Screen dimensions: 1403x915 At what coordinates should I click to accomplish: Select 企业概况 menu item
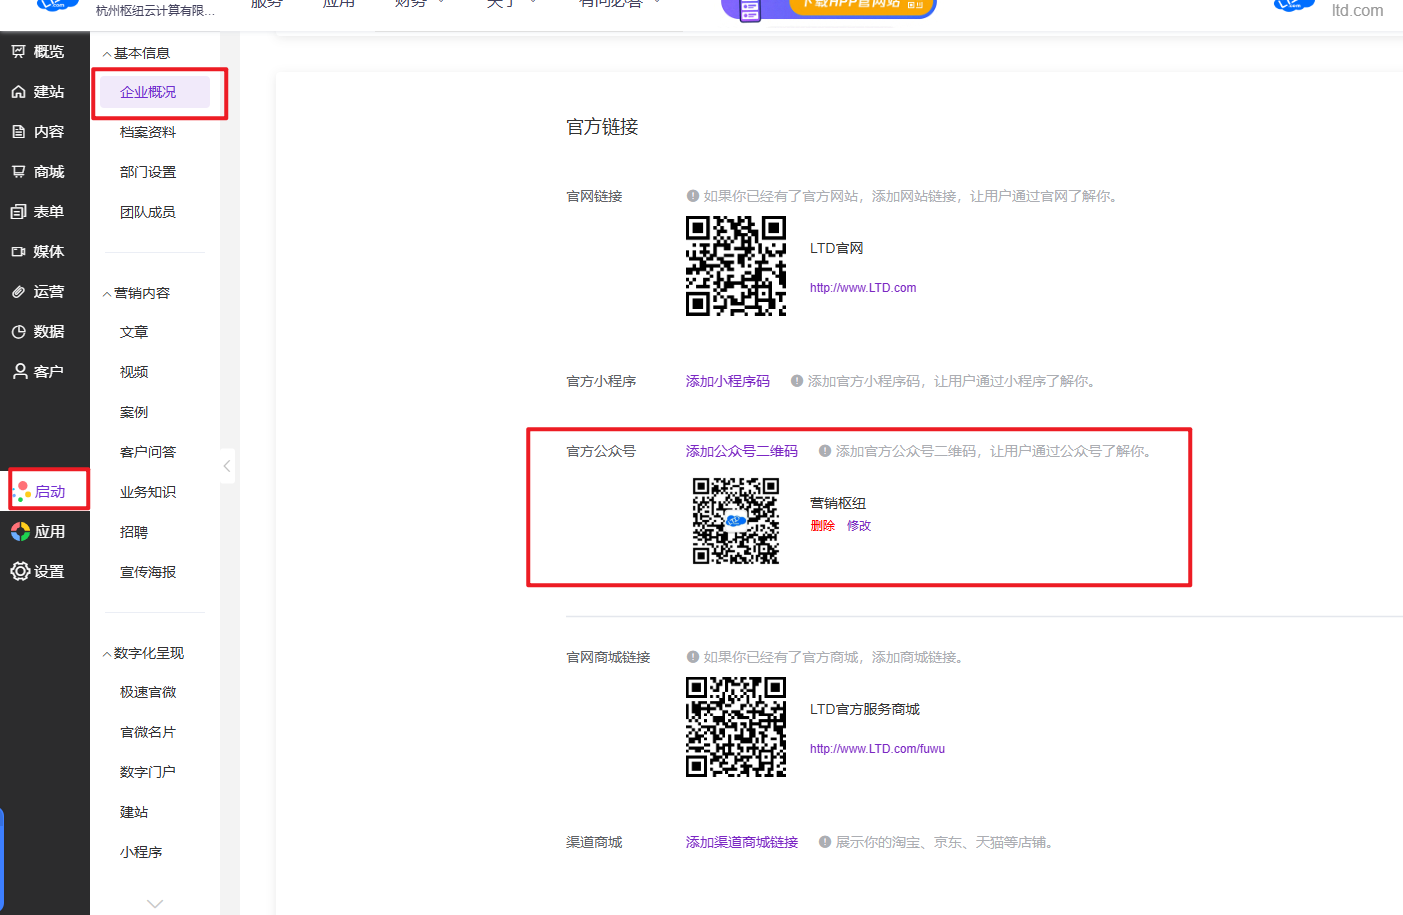pos(155,92)
